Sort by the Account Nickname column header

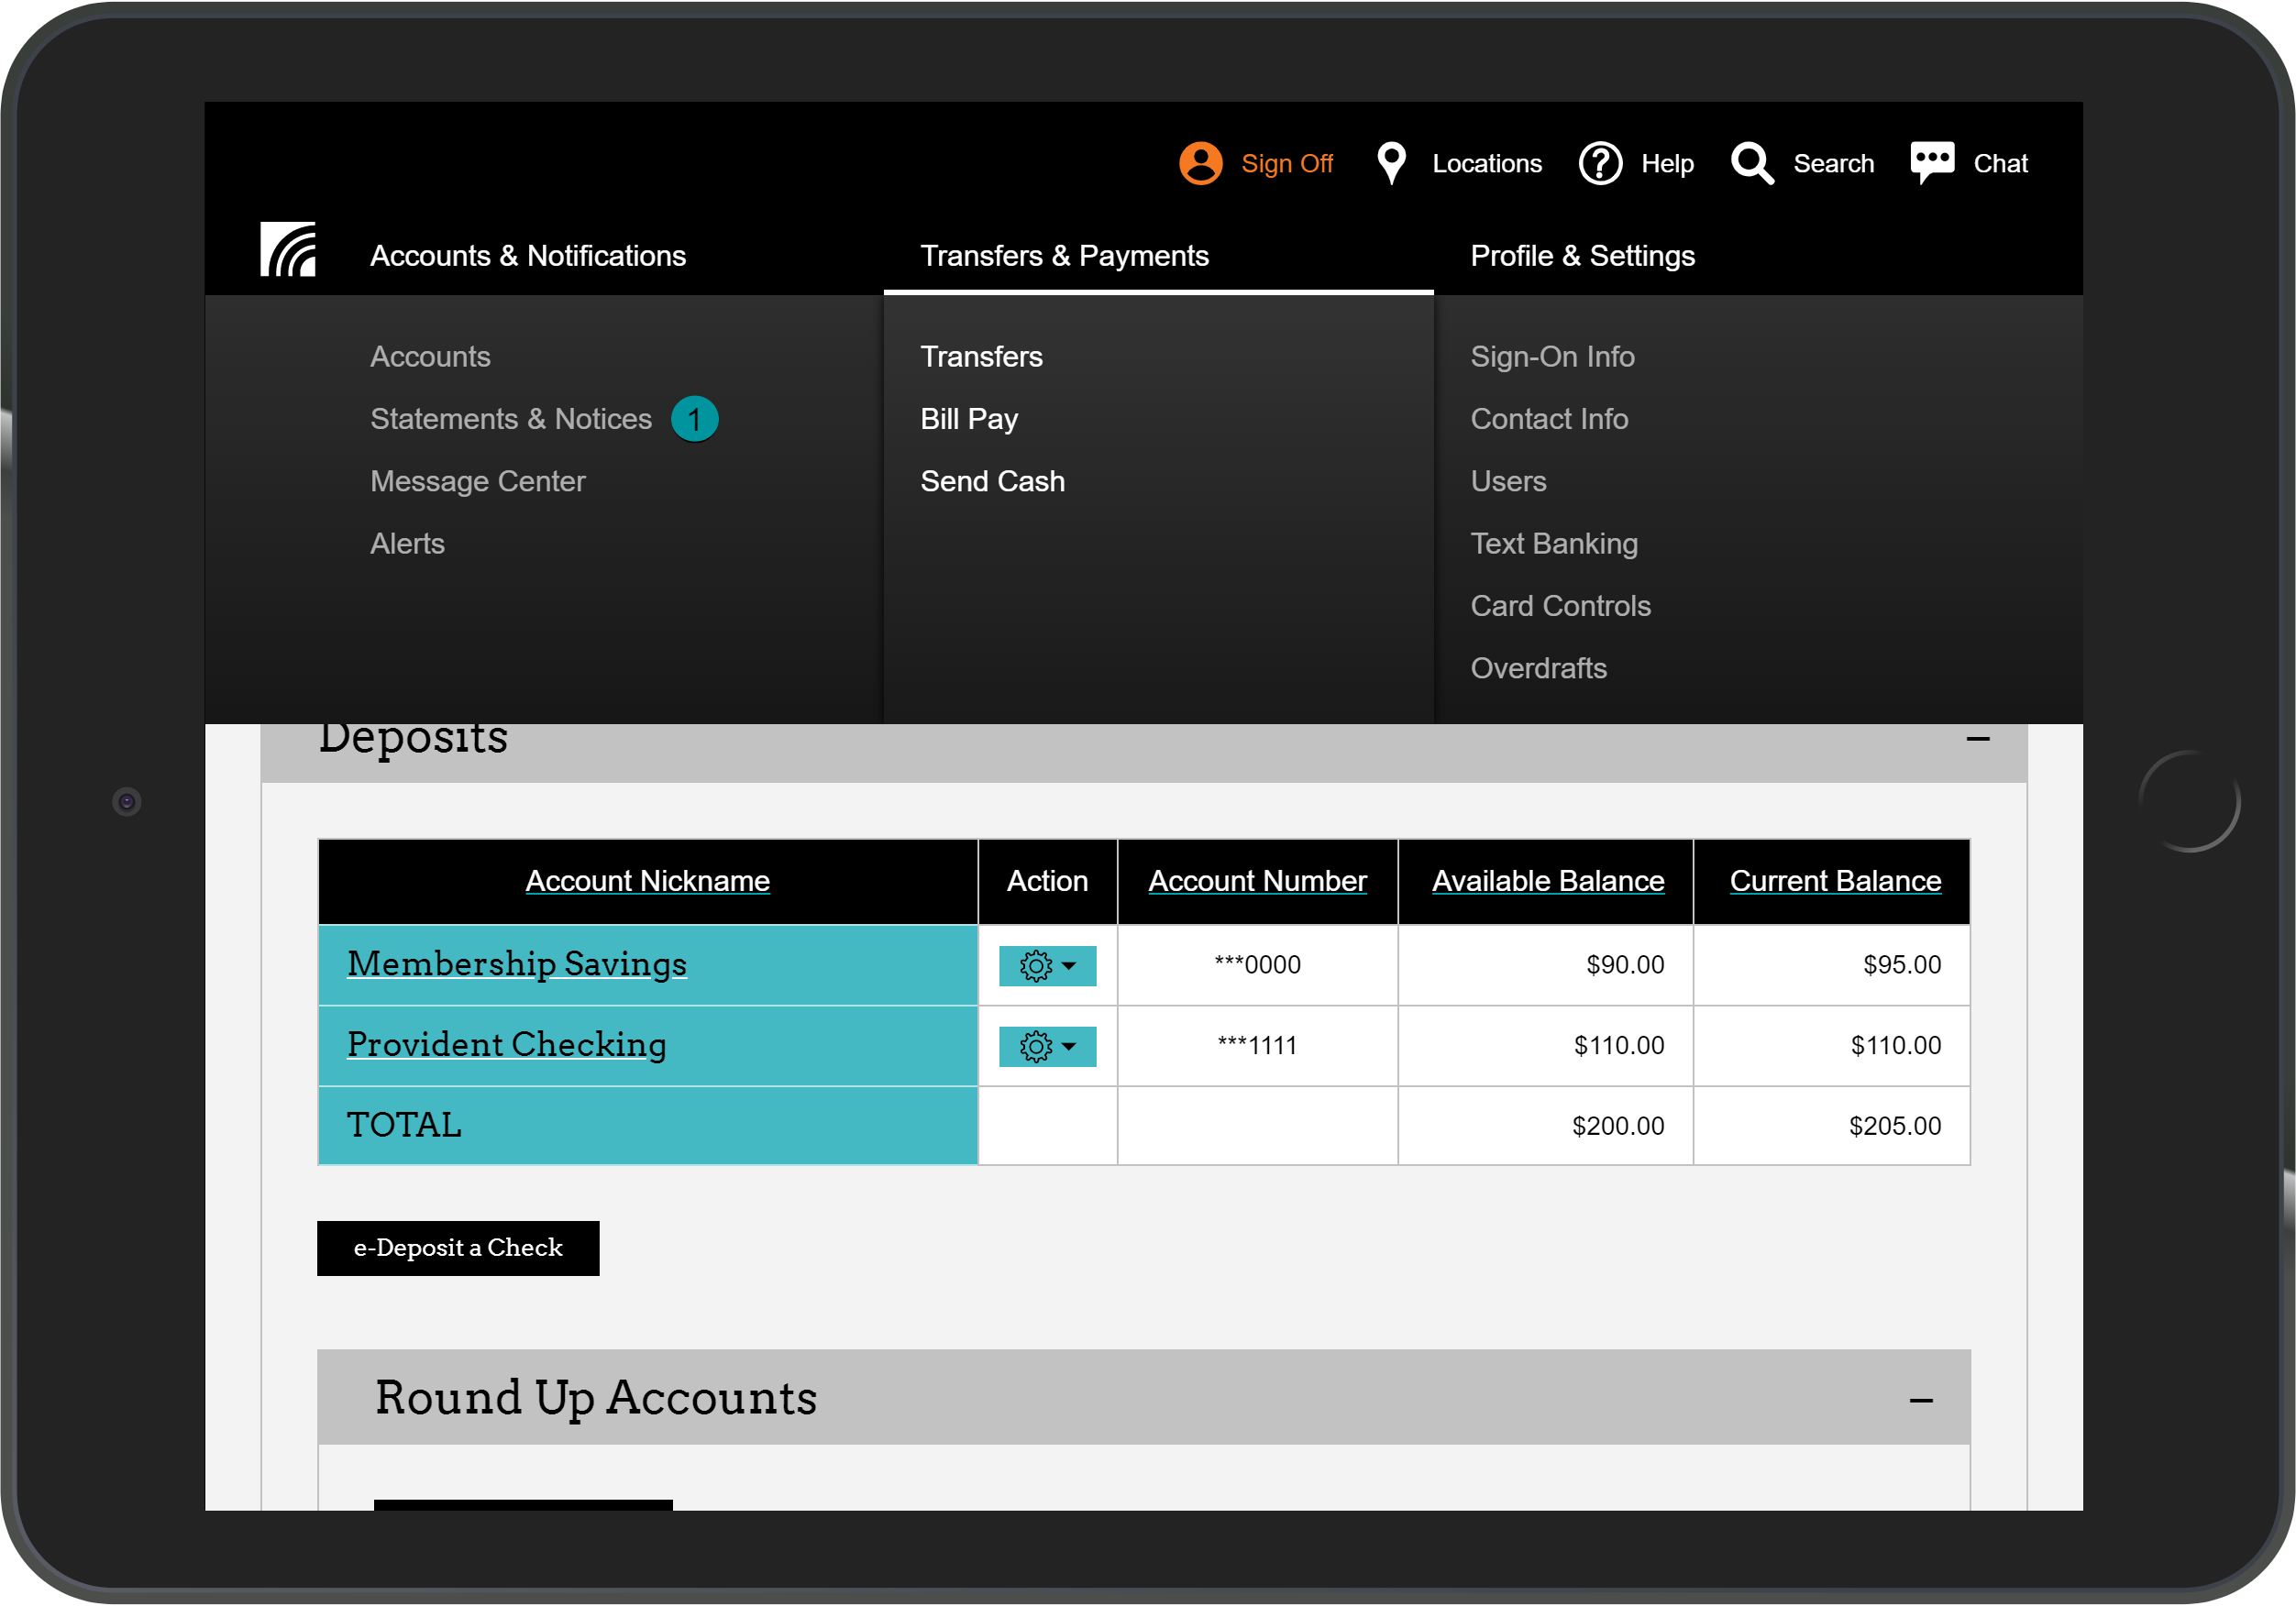(x=647, y=881)
